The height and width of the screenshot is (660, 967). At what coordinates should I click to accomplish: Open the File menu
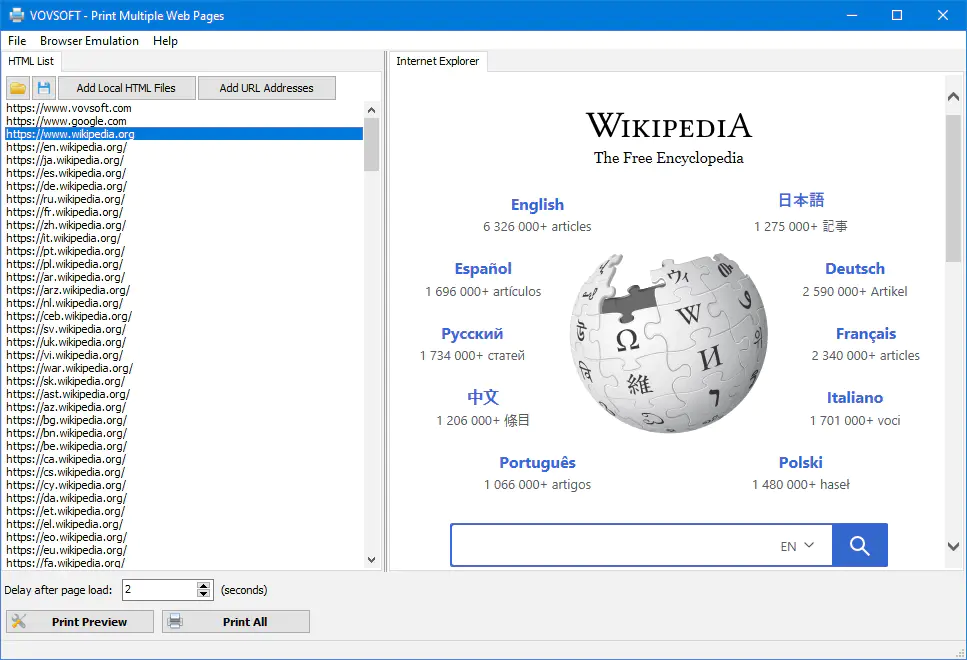click(16, 41)
